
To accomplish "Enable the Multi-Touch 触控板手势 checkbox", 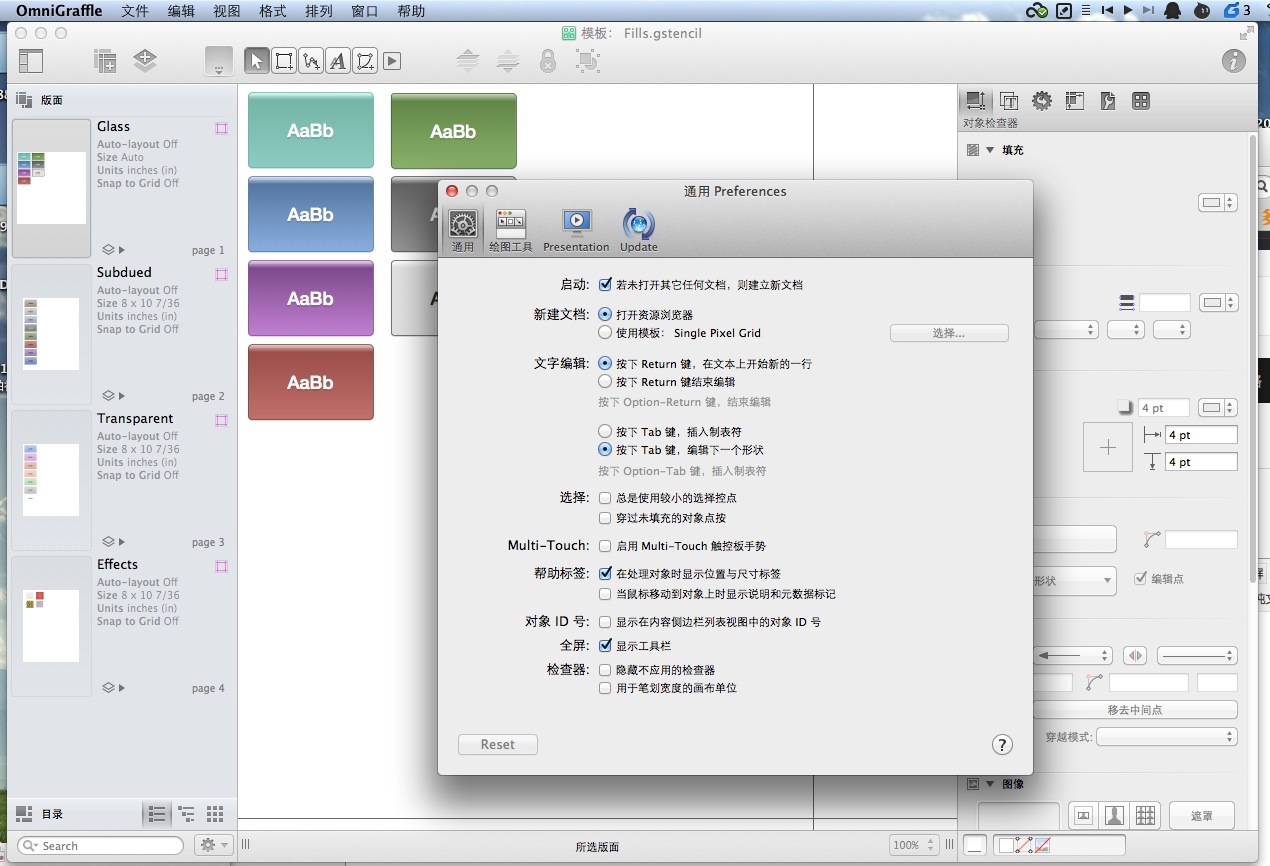I will pyautogui.click(x=605, y=546).
